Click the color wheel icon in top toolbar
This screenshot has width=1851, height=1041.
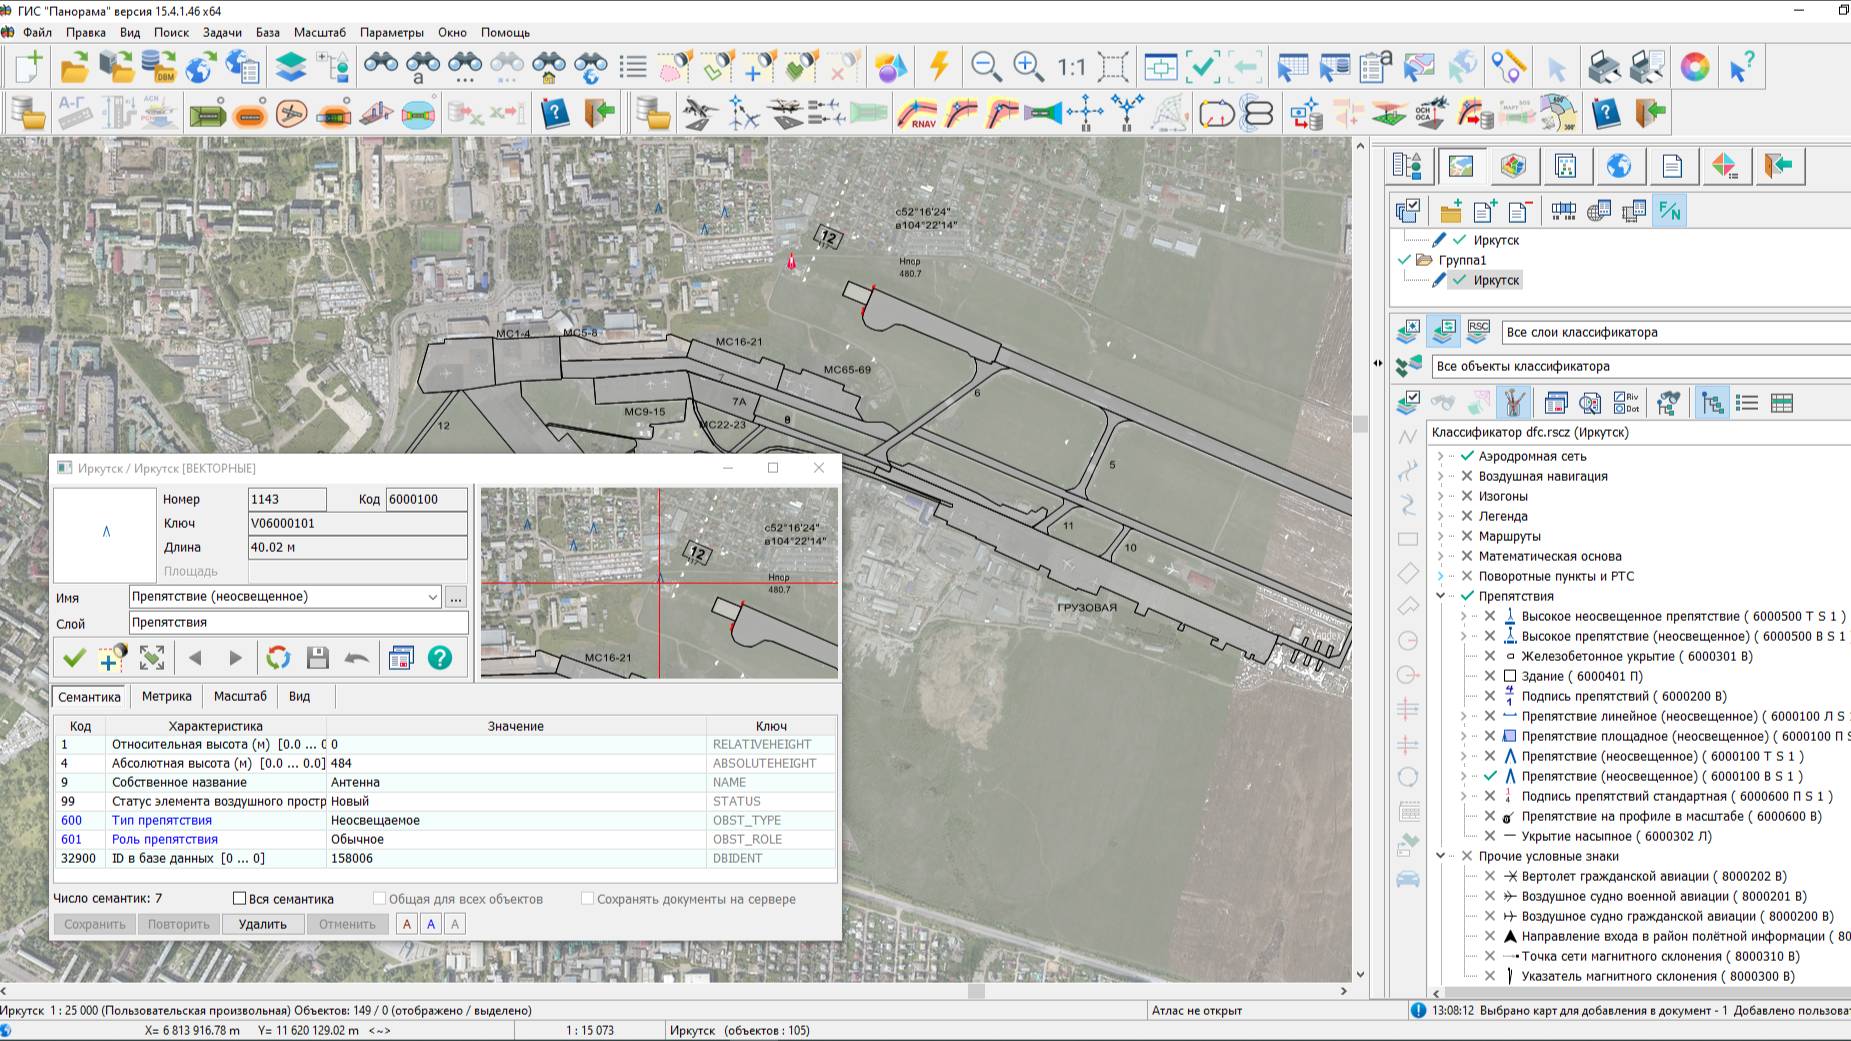(1694, 67)
